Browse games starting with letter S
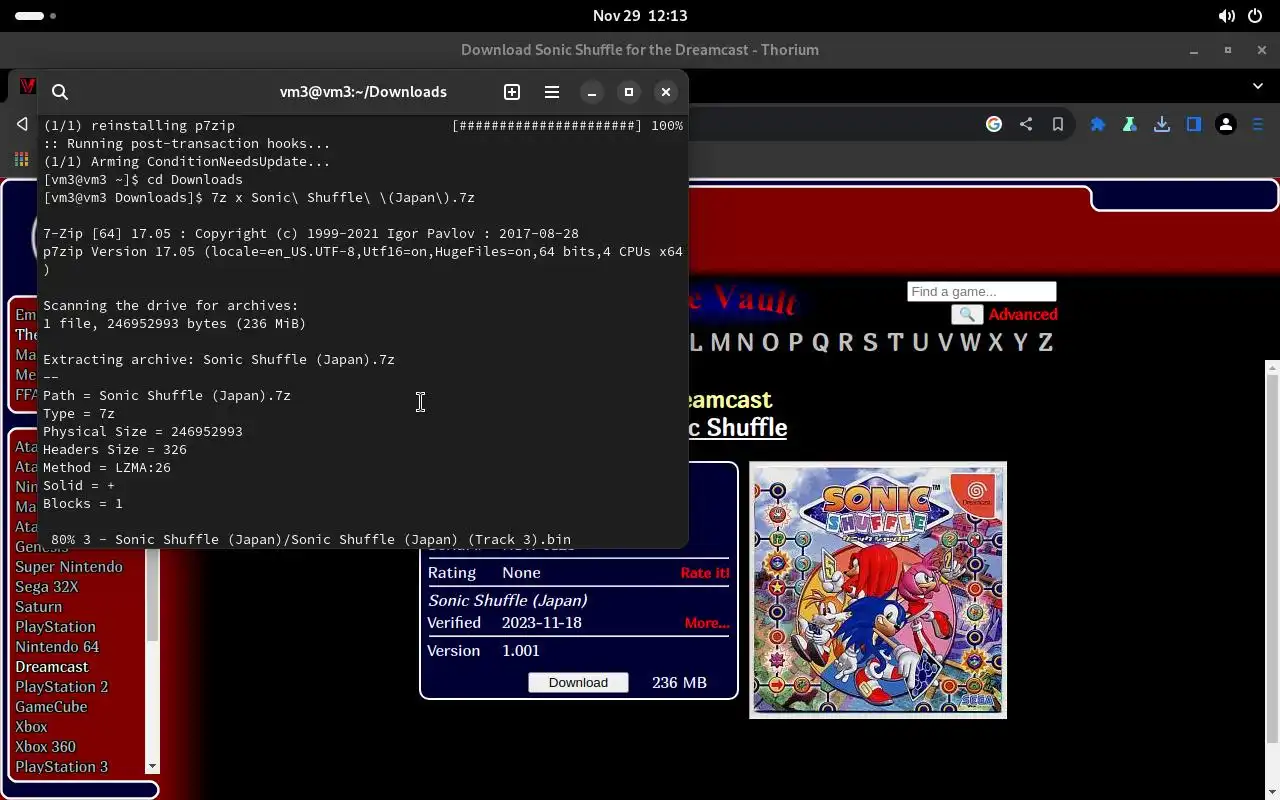1280x800 pixels. 870,343
